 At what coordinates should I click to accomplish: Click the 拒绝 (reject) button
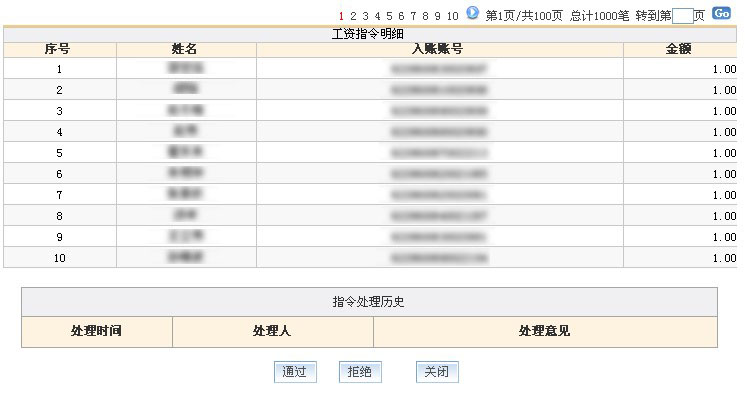click(360, 371)
